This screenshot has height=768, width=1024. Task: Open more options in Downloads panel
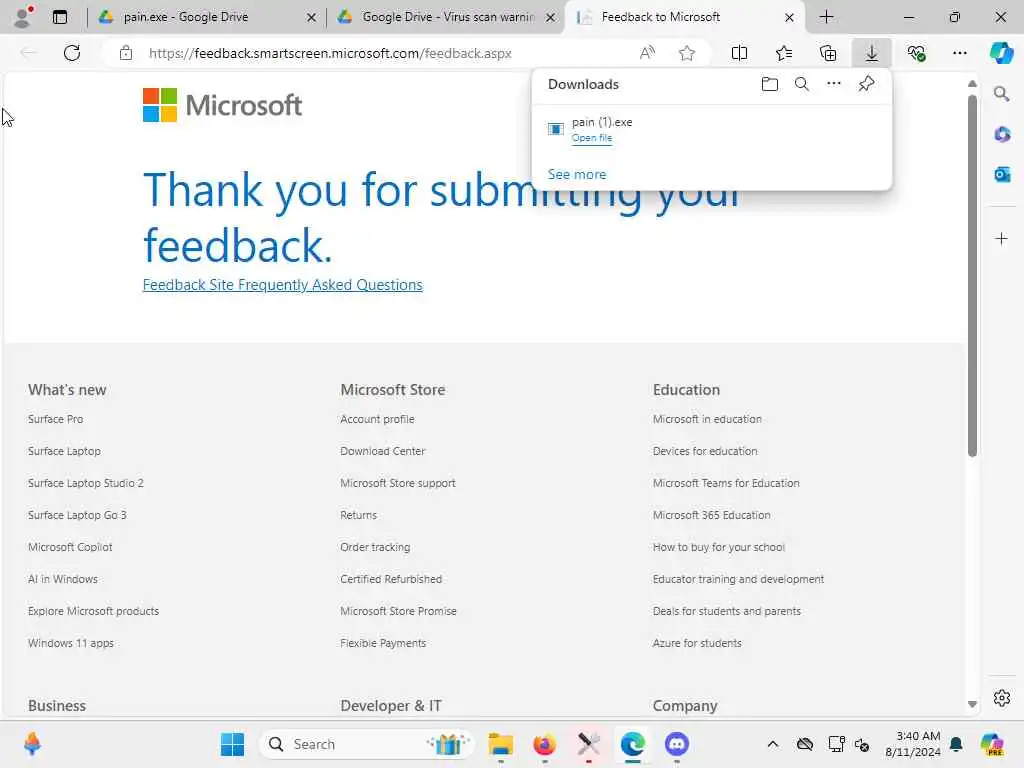pyautogui.click(x=834, y=84)
